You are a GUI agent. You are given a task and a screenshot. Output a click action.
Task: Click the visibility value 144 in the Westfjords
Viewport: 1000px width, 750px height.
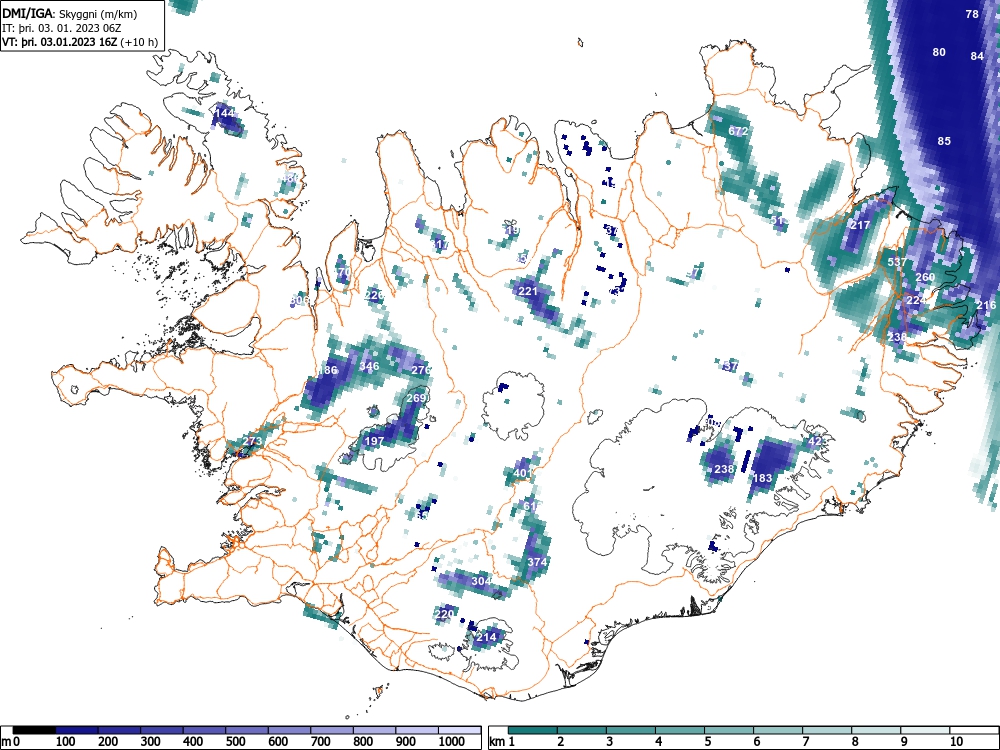(x=224, y=113)
